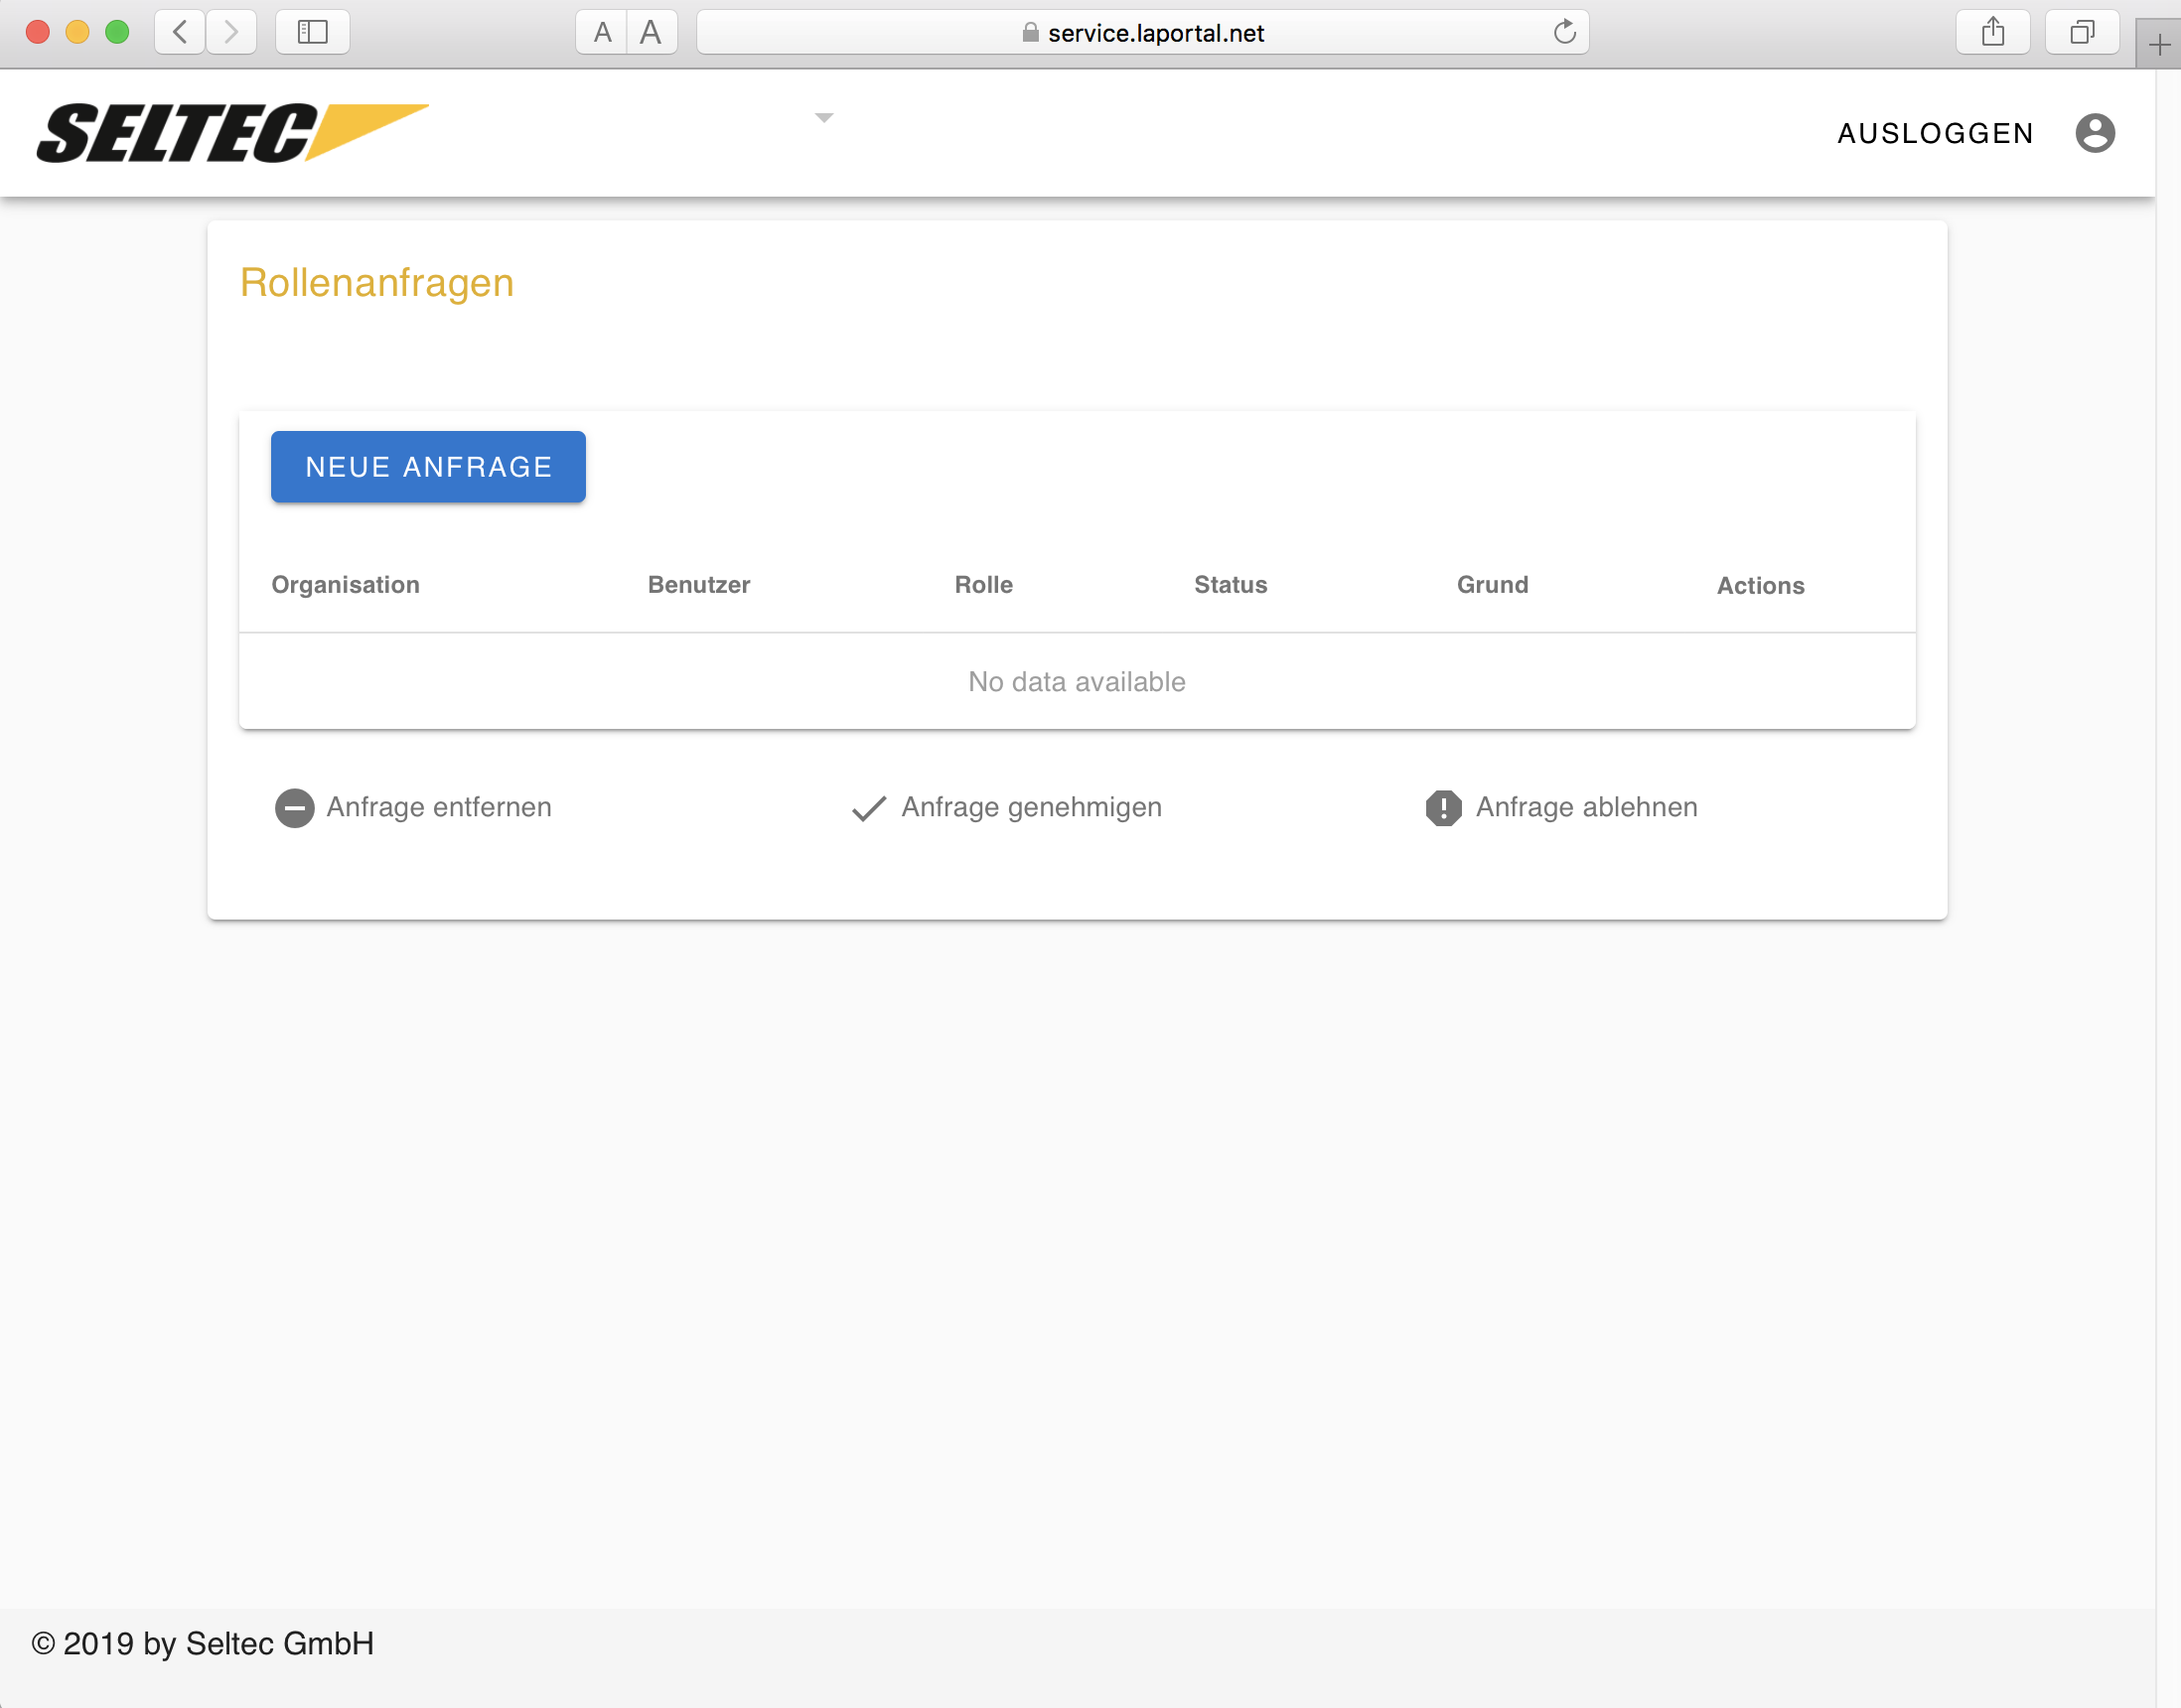Sort by Rolle column header
2181x1708 pixels.
pyautogui.click(x=984, y=585)
